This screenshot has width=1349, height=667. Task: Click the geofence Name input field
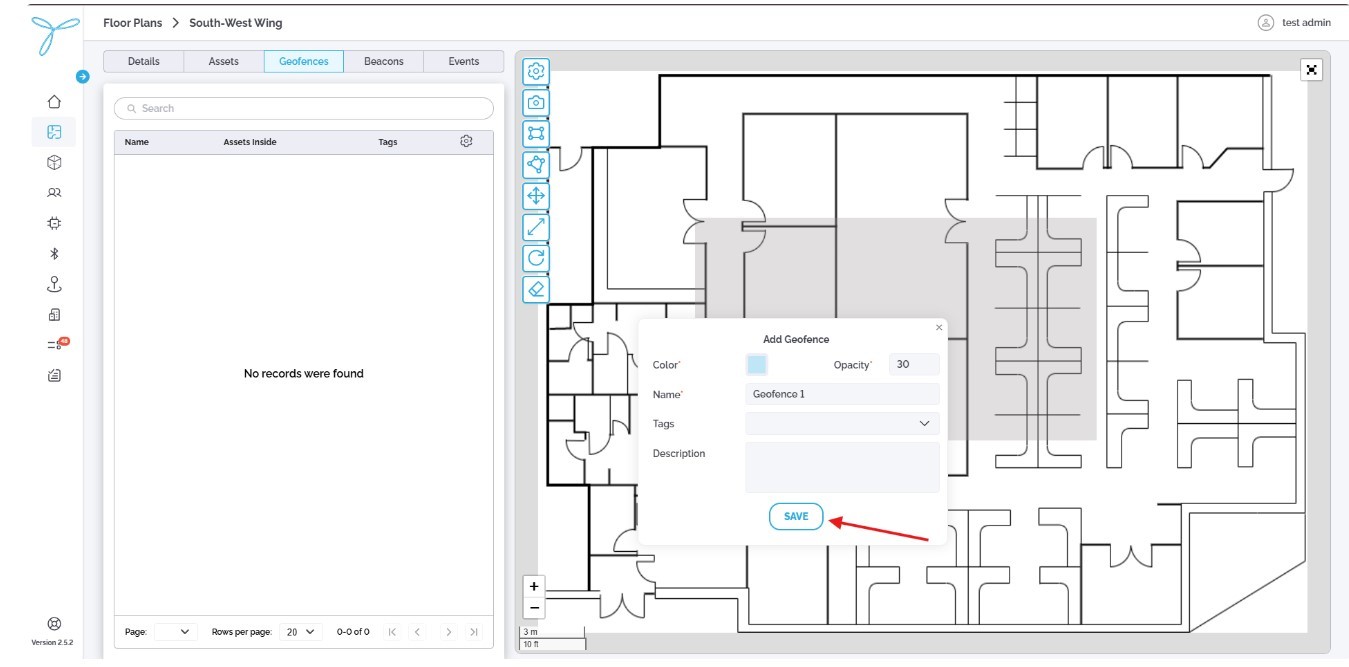pos(842,394)
